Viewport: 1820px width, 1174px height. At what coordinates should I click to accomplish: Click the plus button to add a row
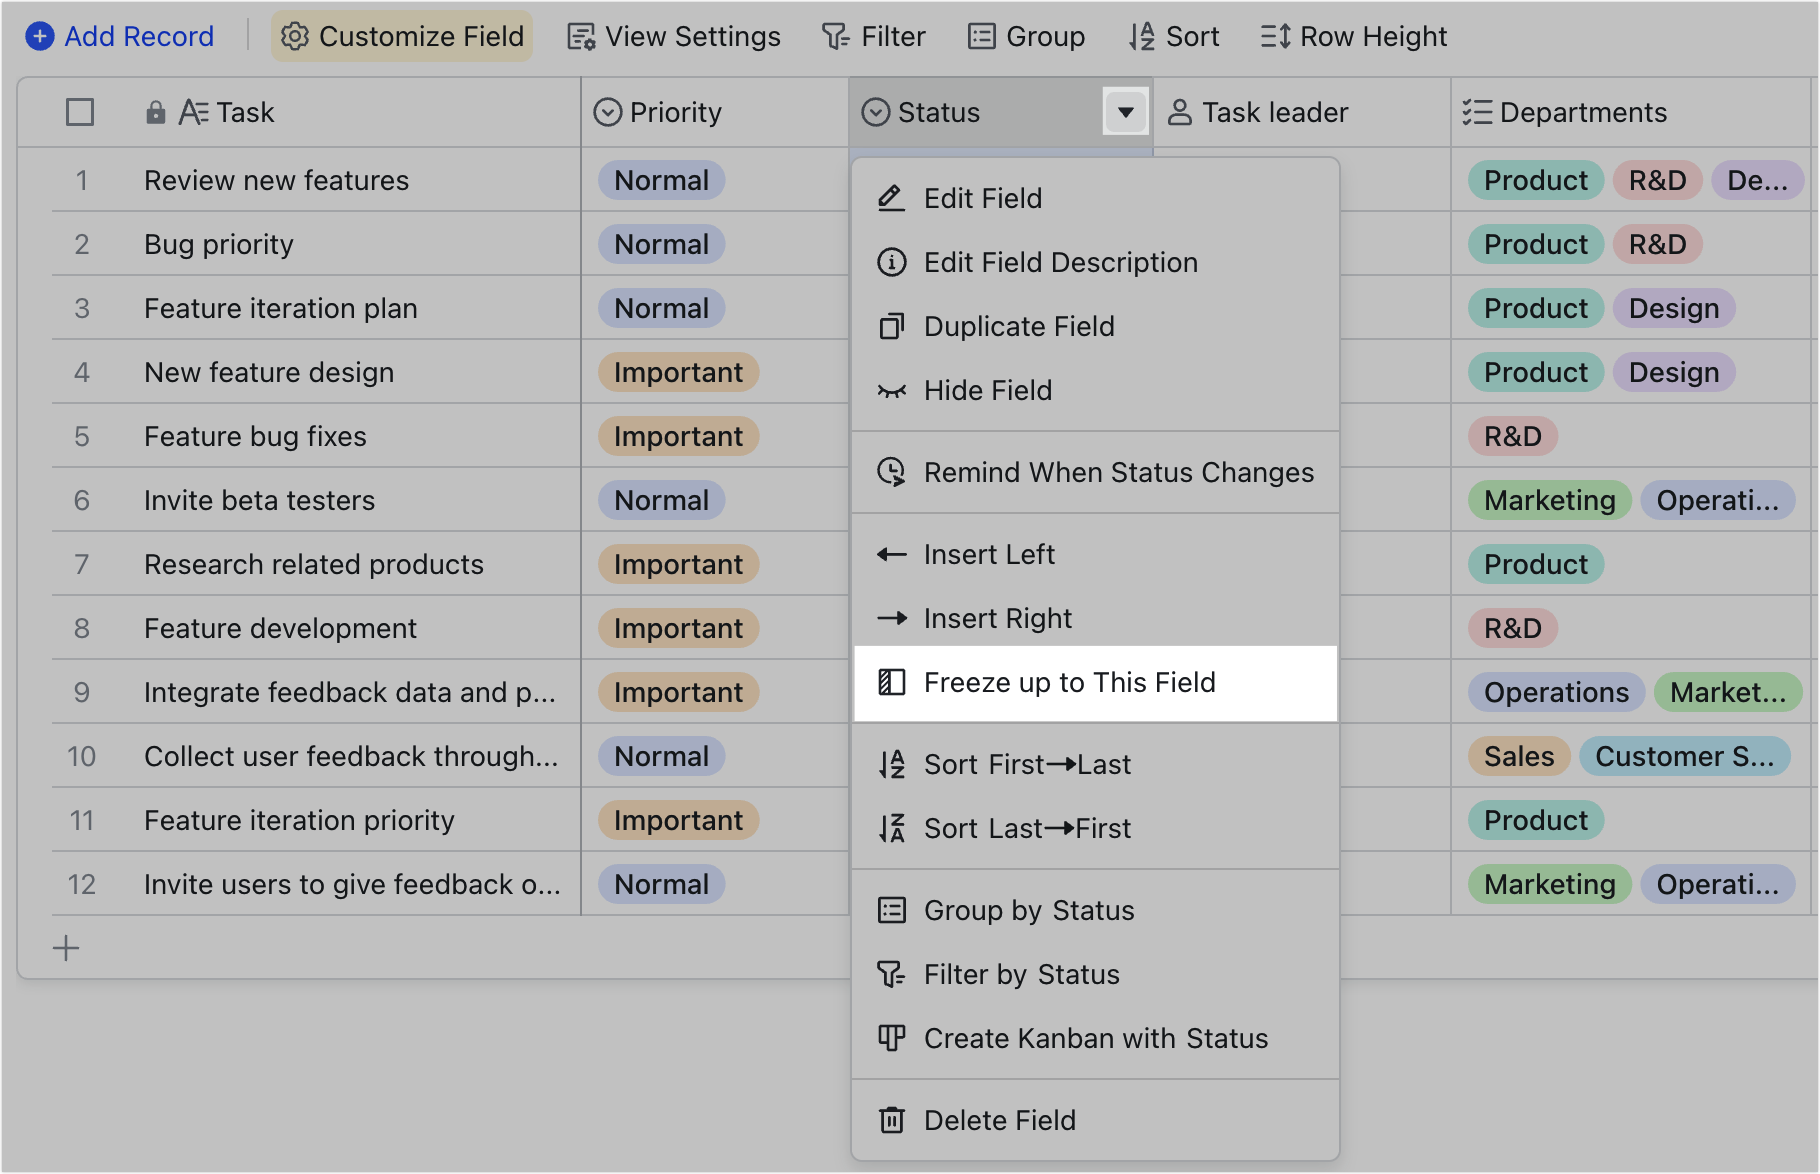(66, 947)
